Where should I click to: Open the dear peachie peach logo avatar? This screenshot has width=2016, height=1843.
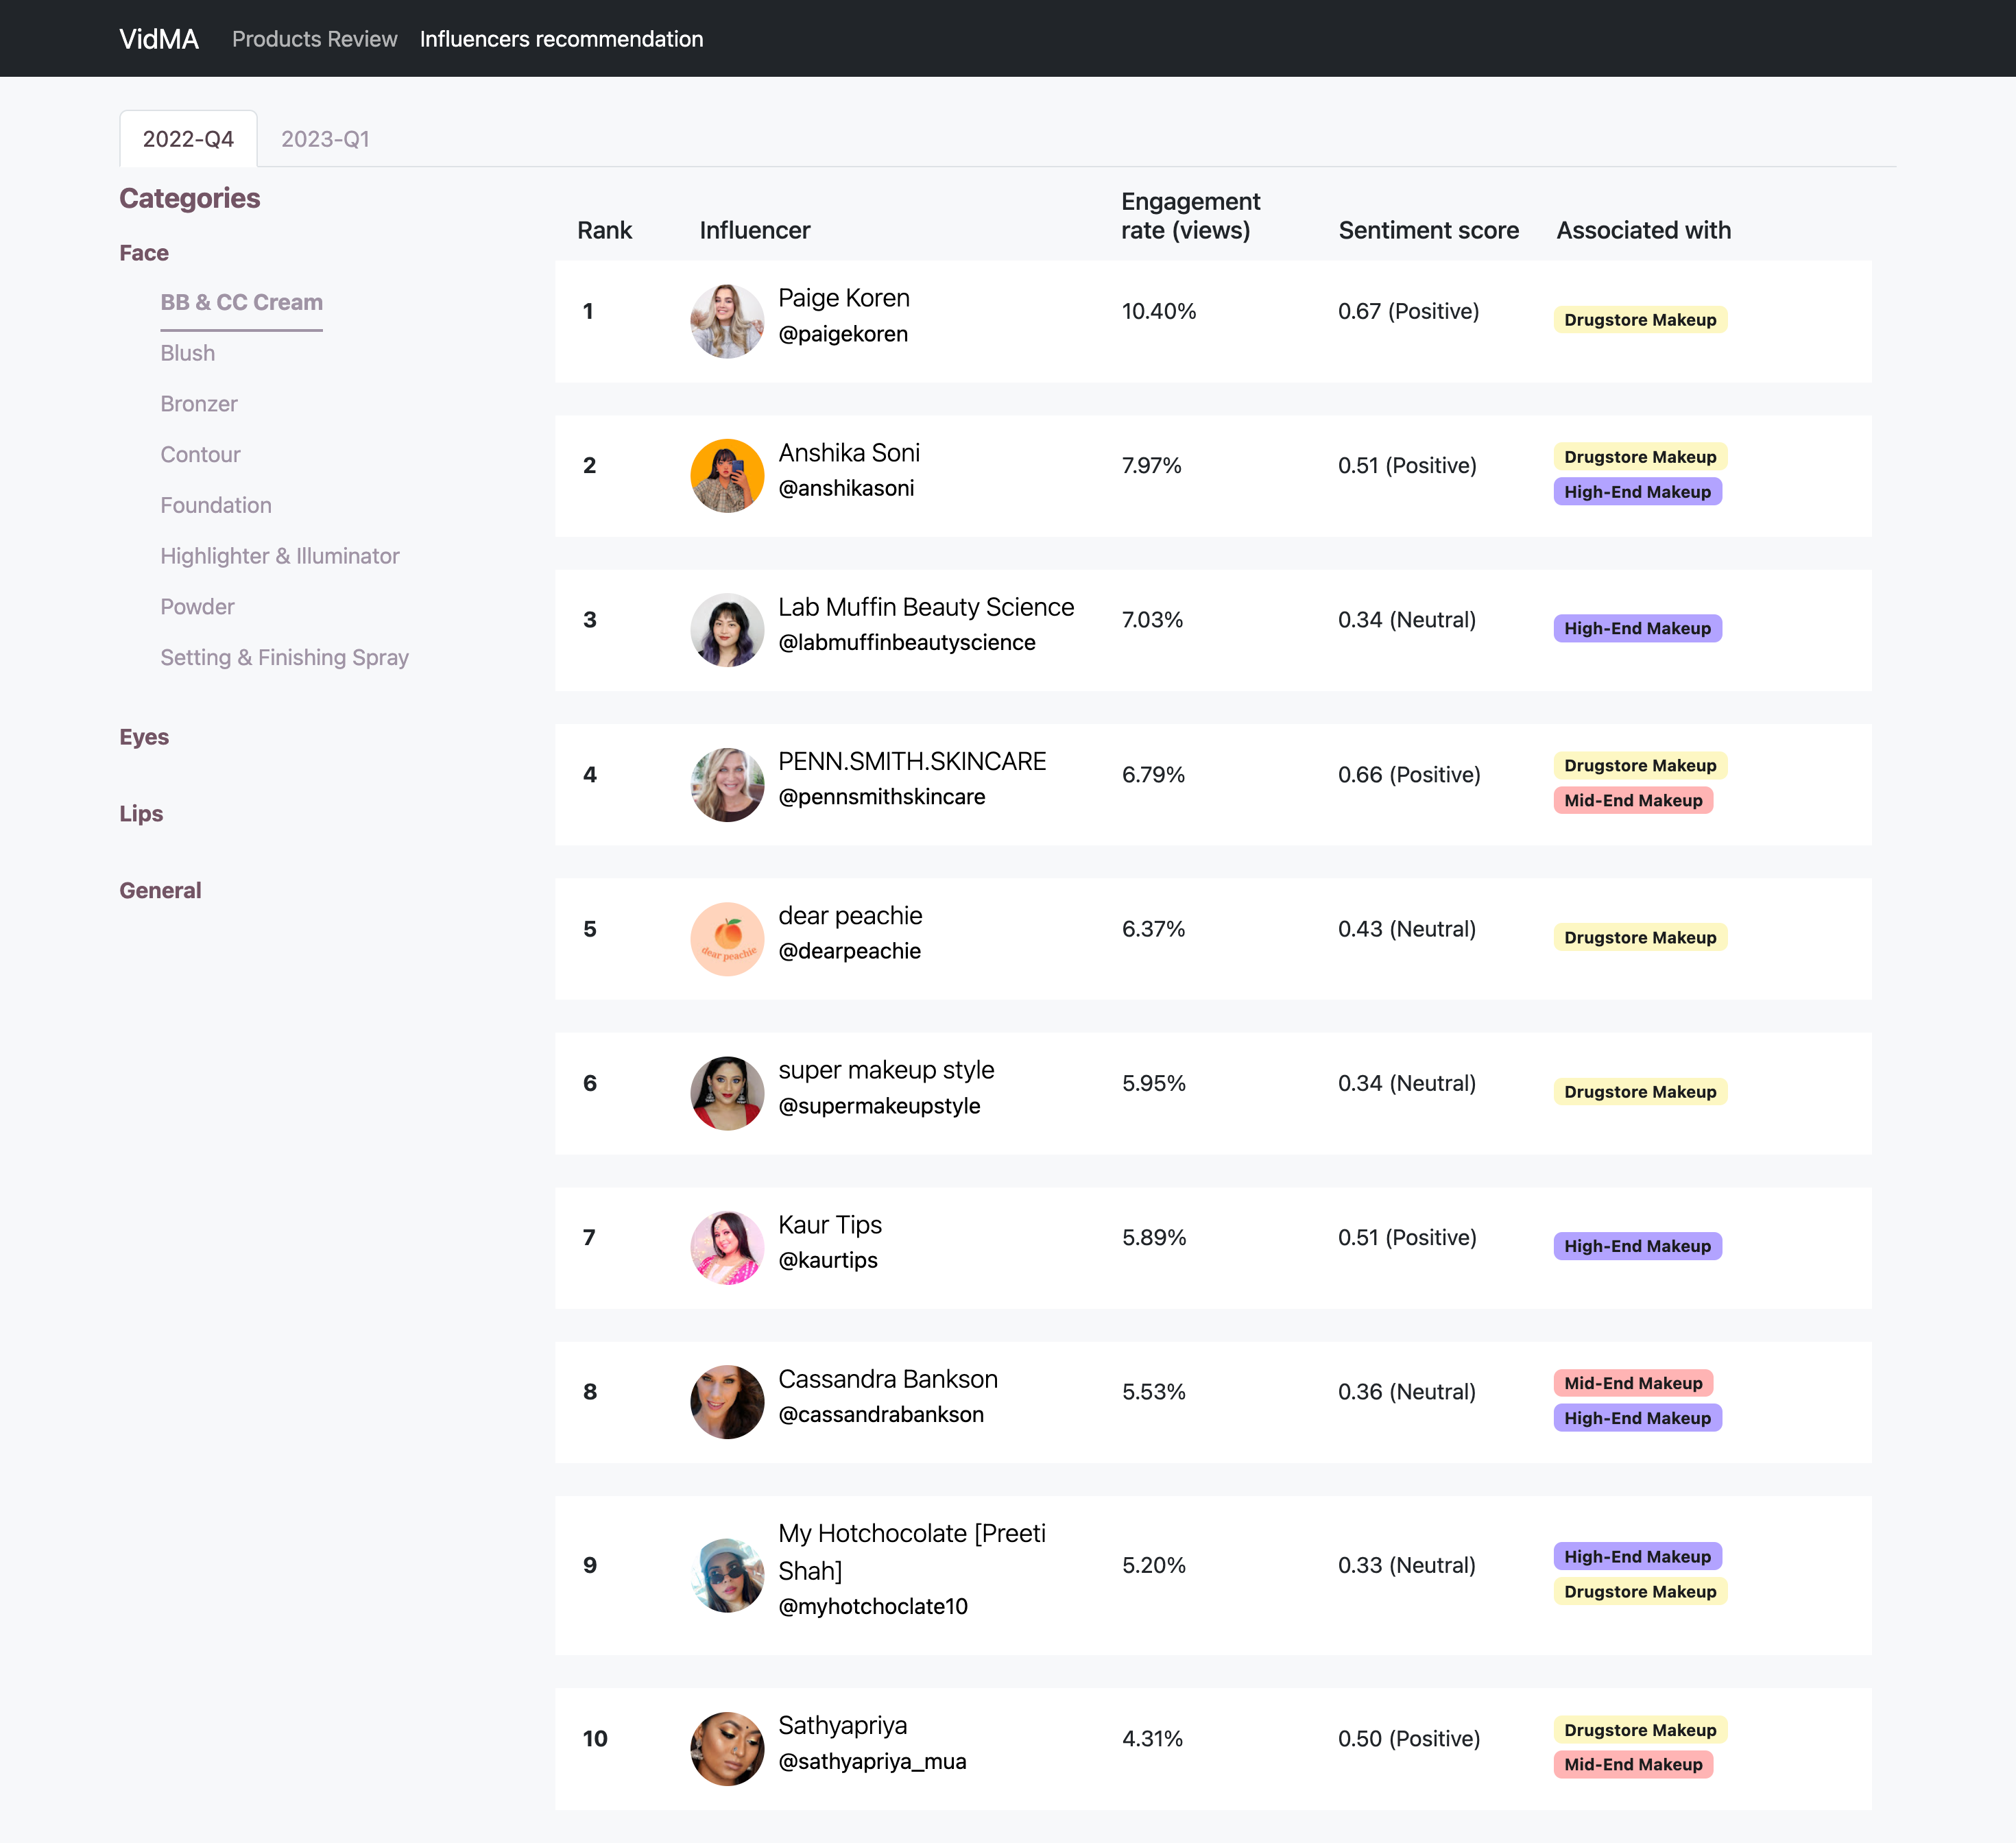pyautogui.click(x=727, y=939)
